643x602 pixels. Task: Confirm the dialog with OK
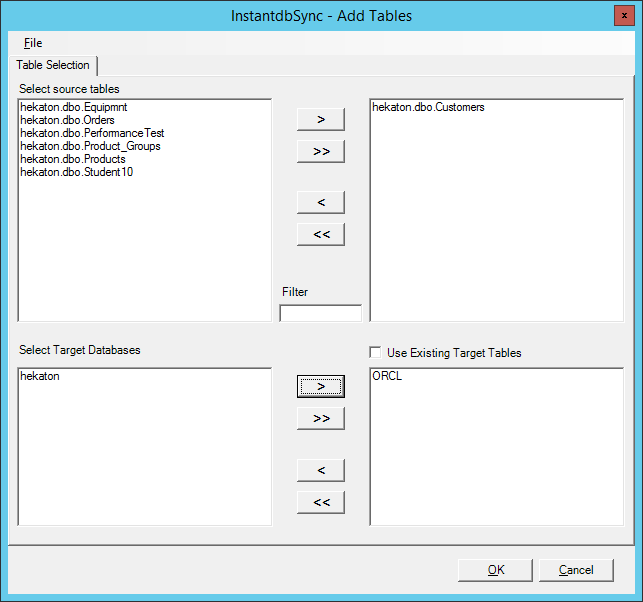495,570
